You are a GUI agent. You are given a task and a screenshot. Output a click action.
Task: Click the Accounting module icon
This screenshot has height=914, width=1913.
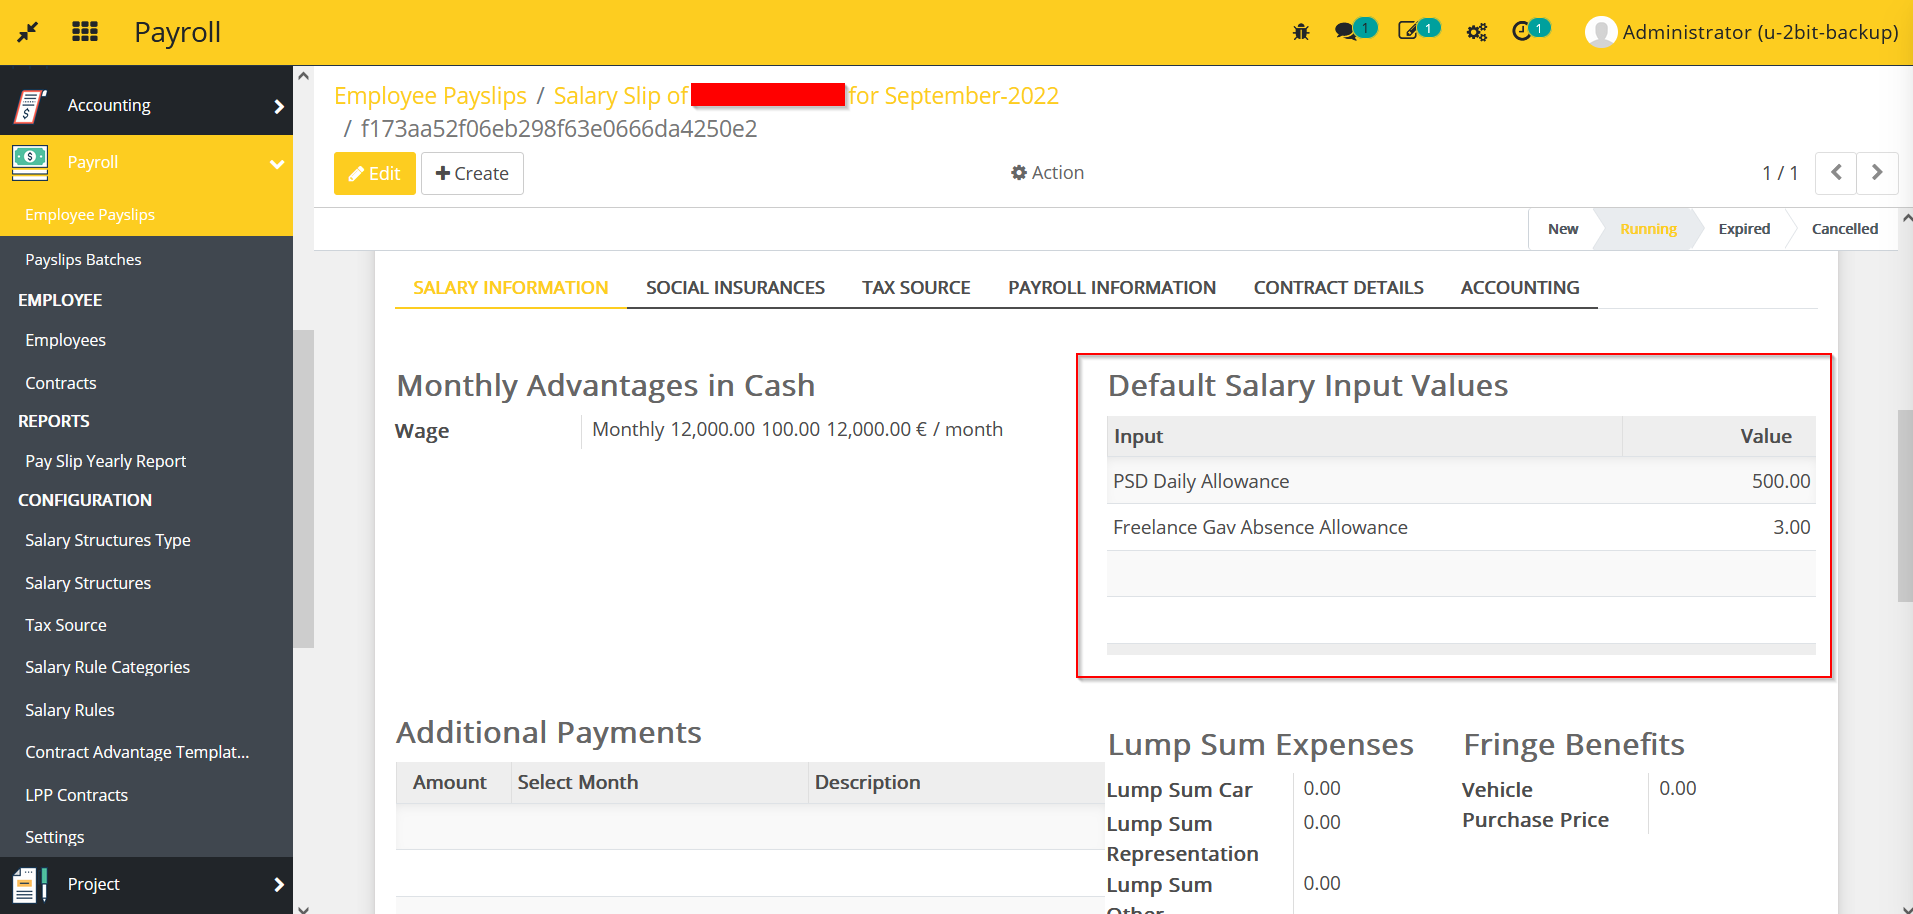[x=30, y=105]
